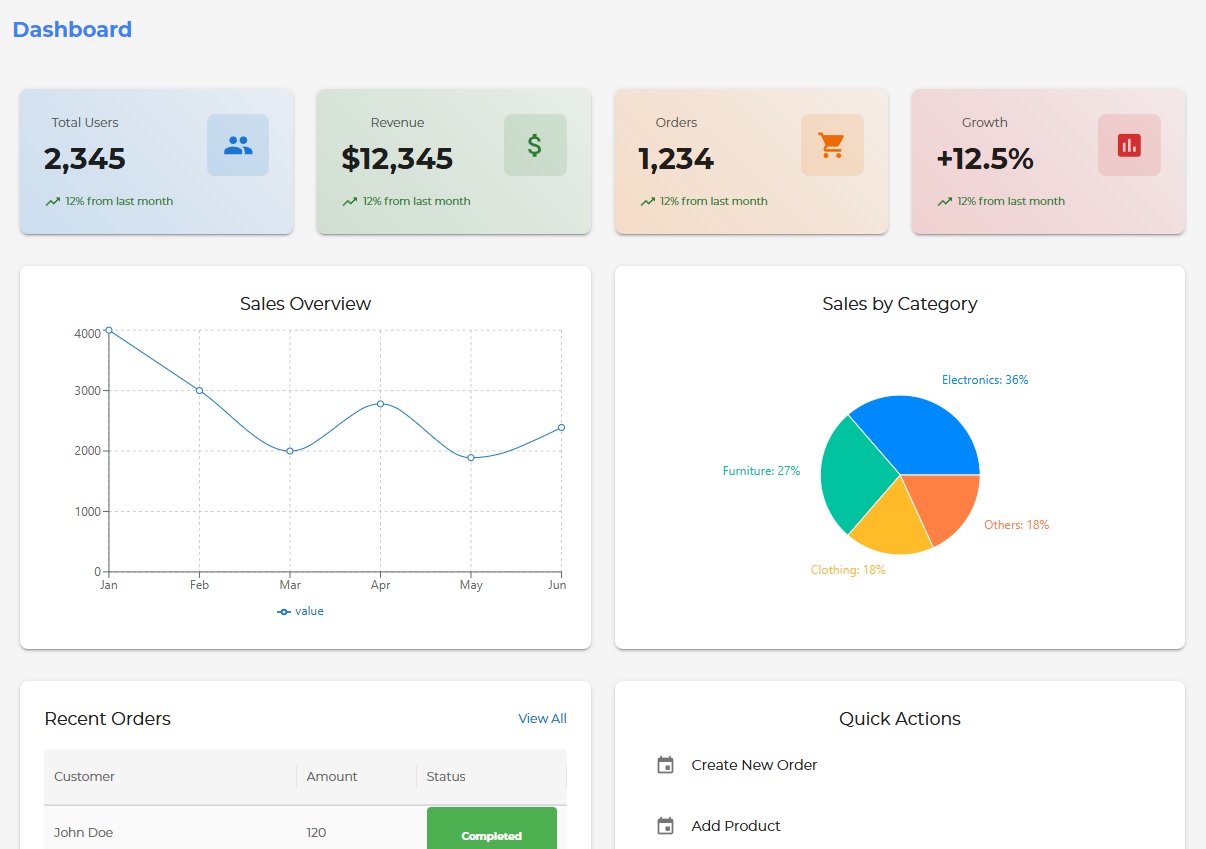
Task: Click the Orders shopping cart icon
Action: click(832, 144)
